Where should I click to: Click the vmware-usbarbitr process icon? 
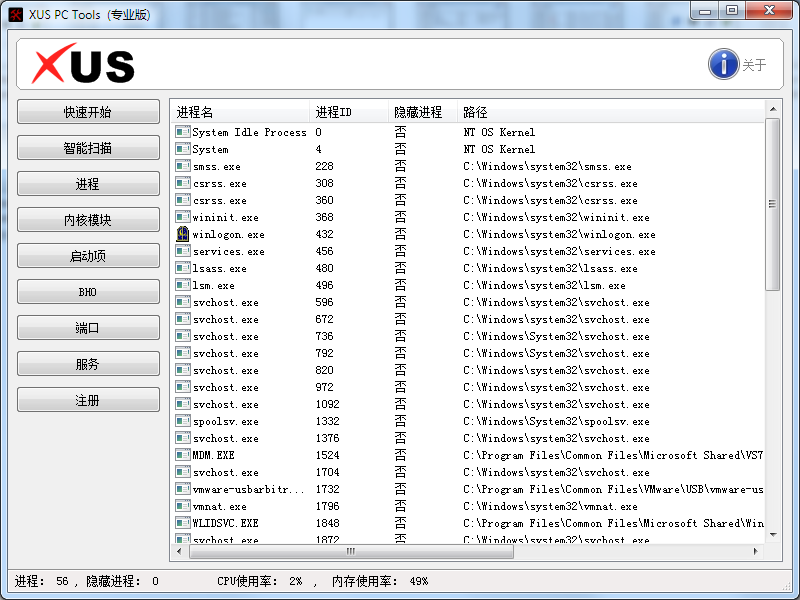click(x=182, y=489)
